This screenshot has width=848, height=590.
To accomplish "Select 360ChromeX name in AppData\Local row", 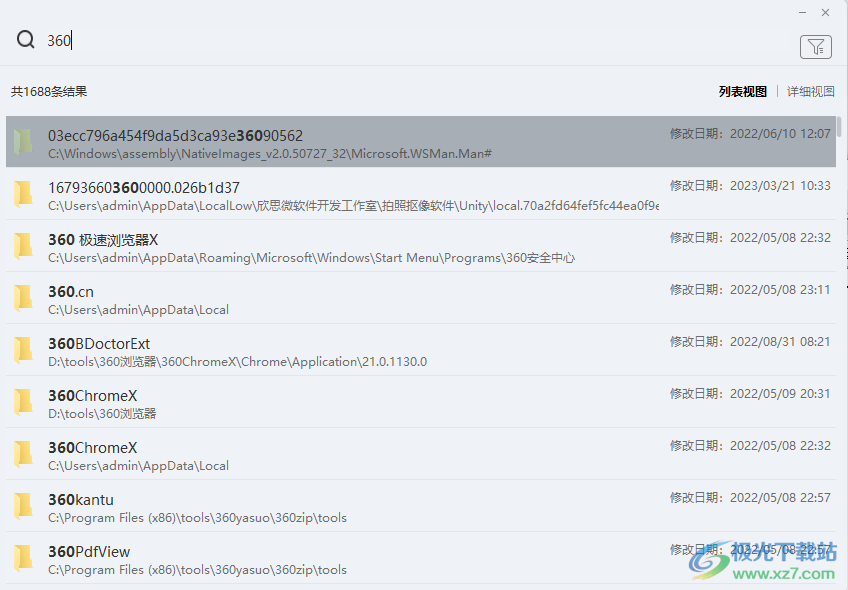I will [92, 447].
